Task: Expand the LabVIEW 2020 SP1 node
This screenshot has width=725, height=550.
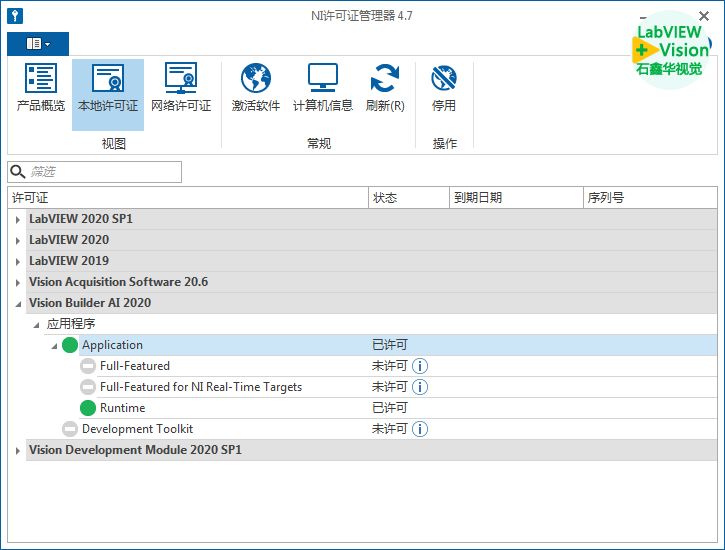Action: point(17,219)
